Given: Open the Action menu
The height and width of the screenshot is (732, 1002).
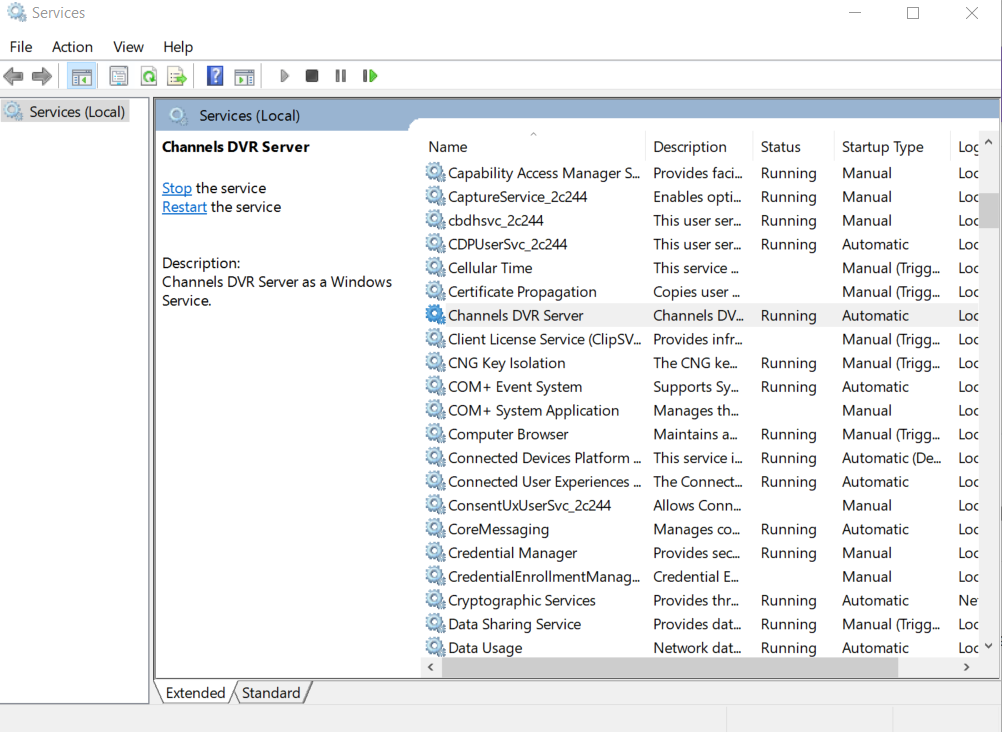Looking at the screenshot, I should point(71,46).
